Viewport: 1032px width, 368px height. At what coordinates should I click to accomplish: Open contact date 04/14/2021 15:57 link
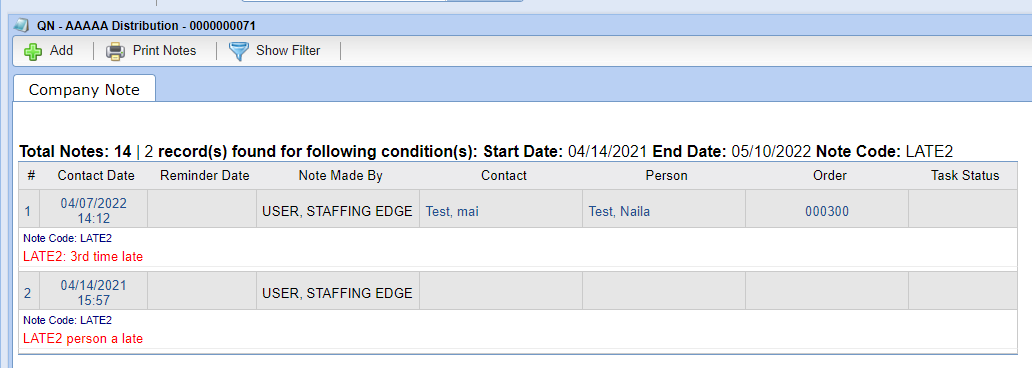coord(93,293)
